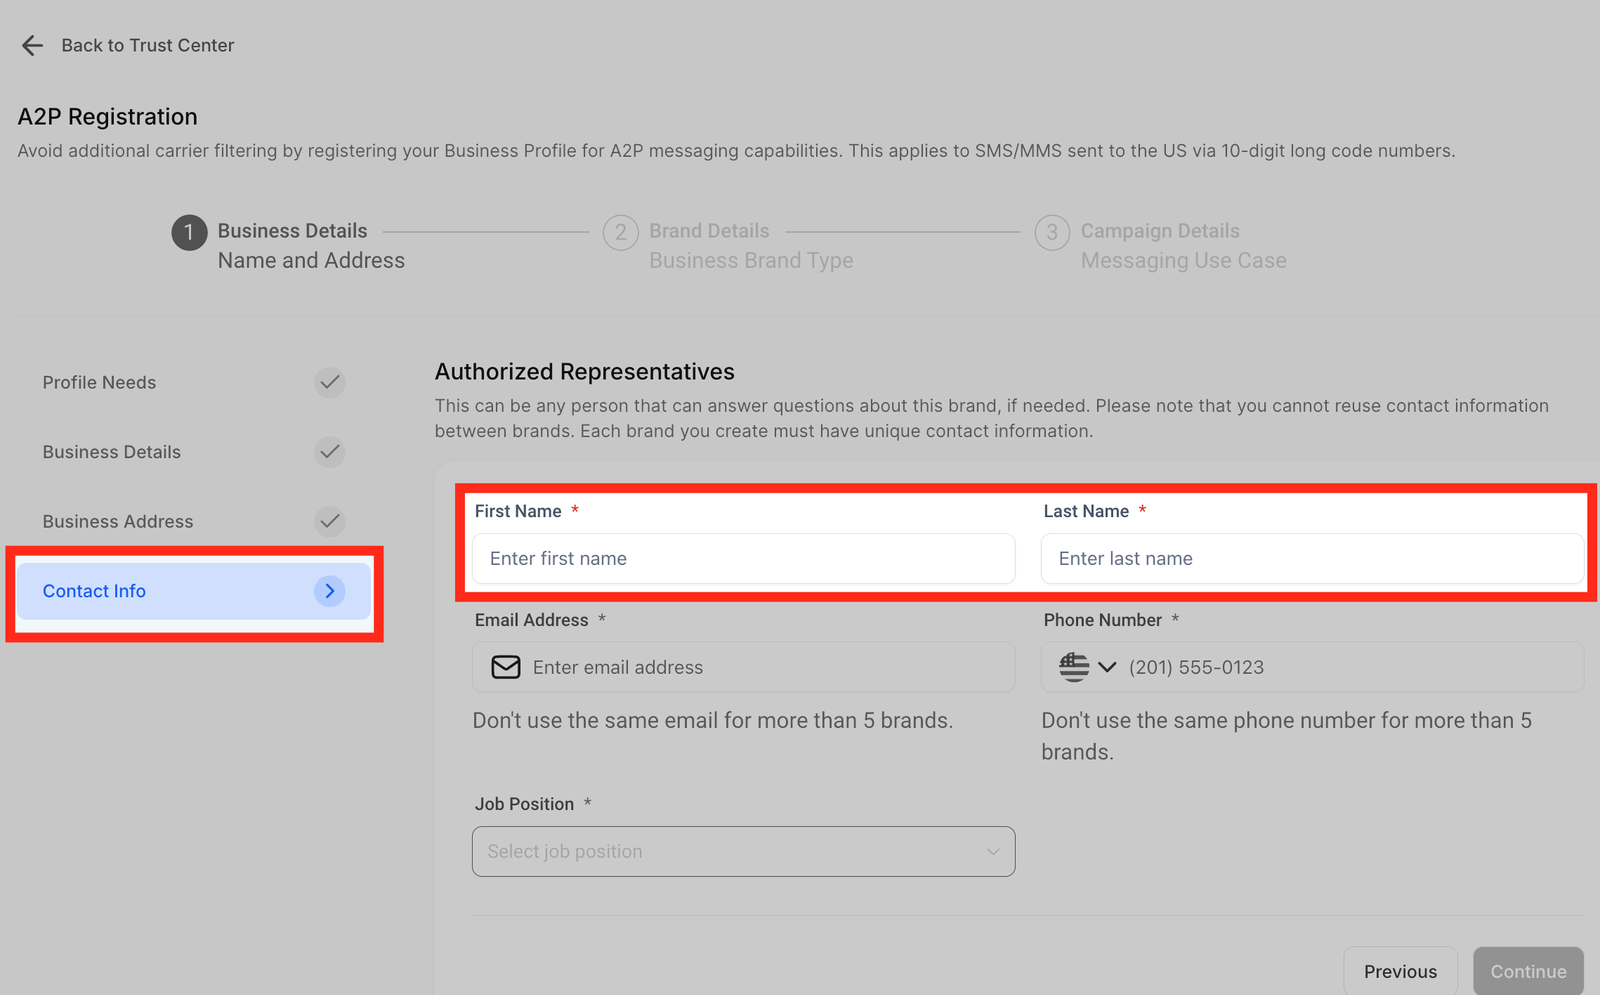1600x995 pixels.
Task: Focus the First Name input field
Action: tap(743, 558)
